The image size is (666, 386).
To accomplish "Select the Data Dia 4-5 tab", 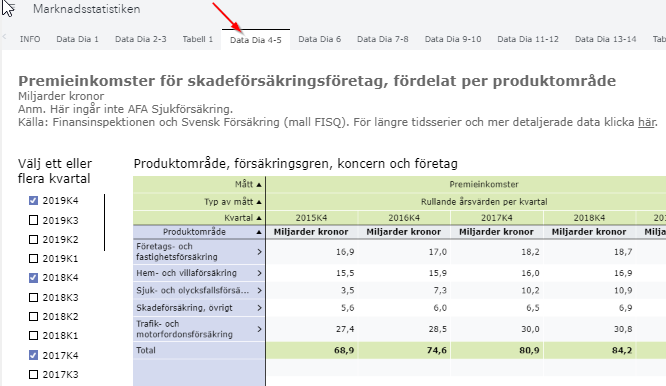I will coord(256,40).
